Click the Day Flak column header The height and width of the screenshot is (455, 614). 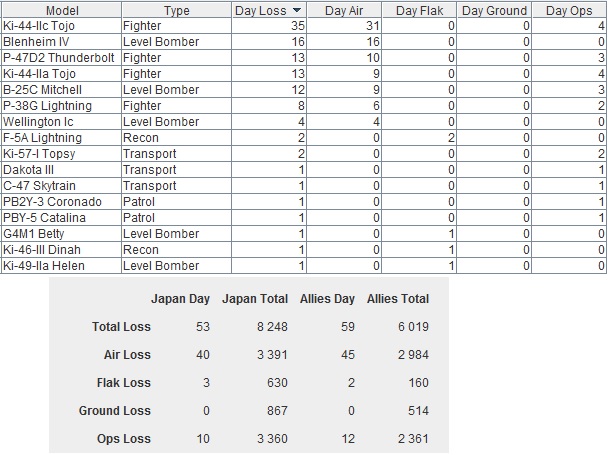click(x=419, y=10)
